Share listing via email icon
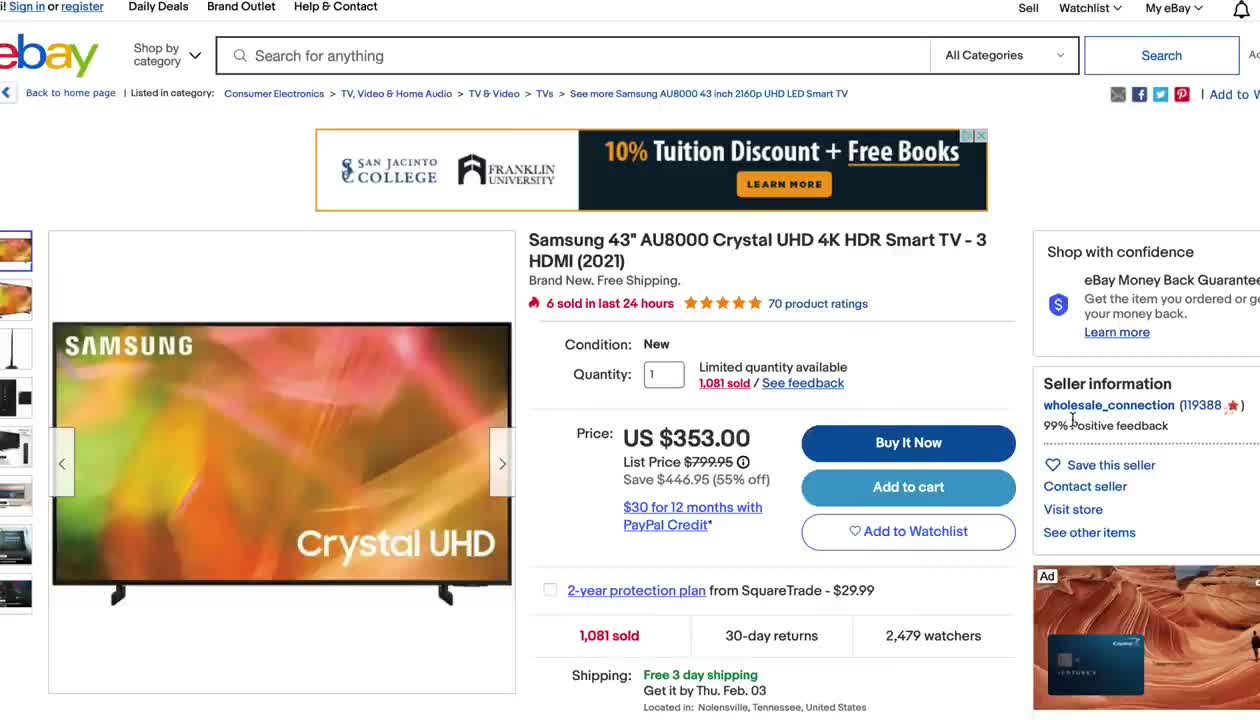1260x720 pixels. pos(1118,94)
